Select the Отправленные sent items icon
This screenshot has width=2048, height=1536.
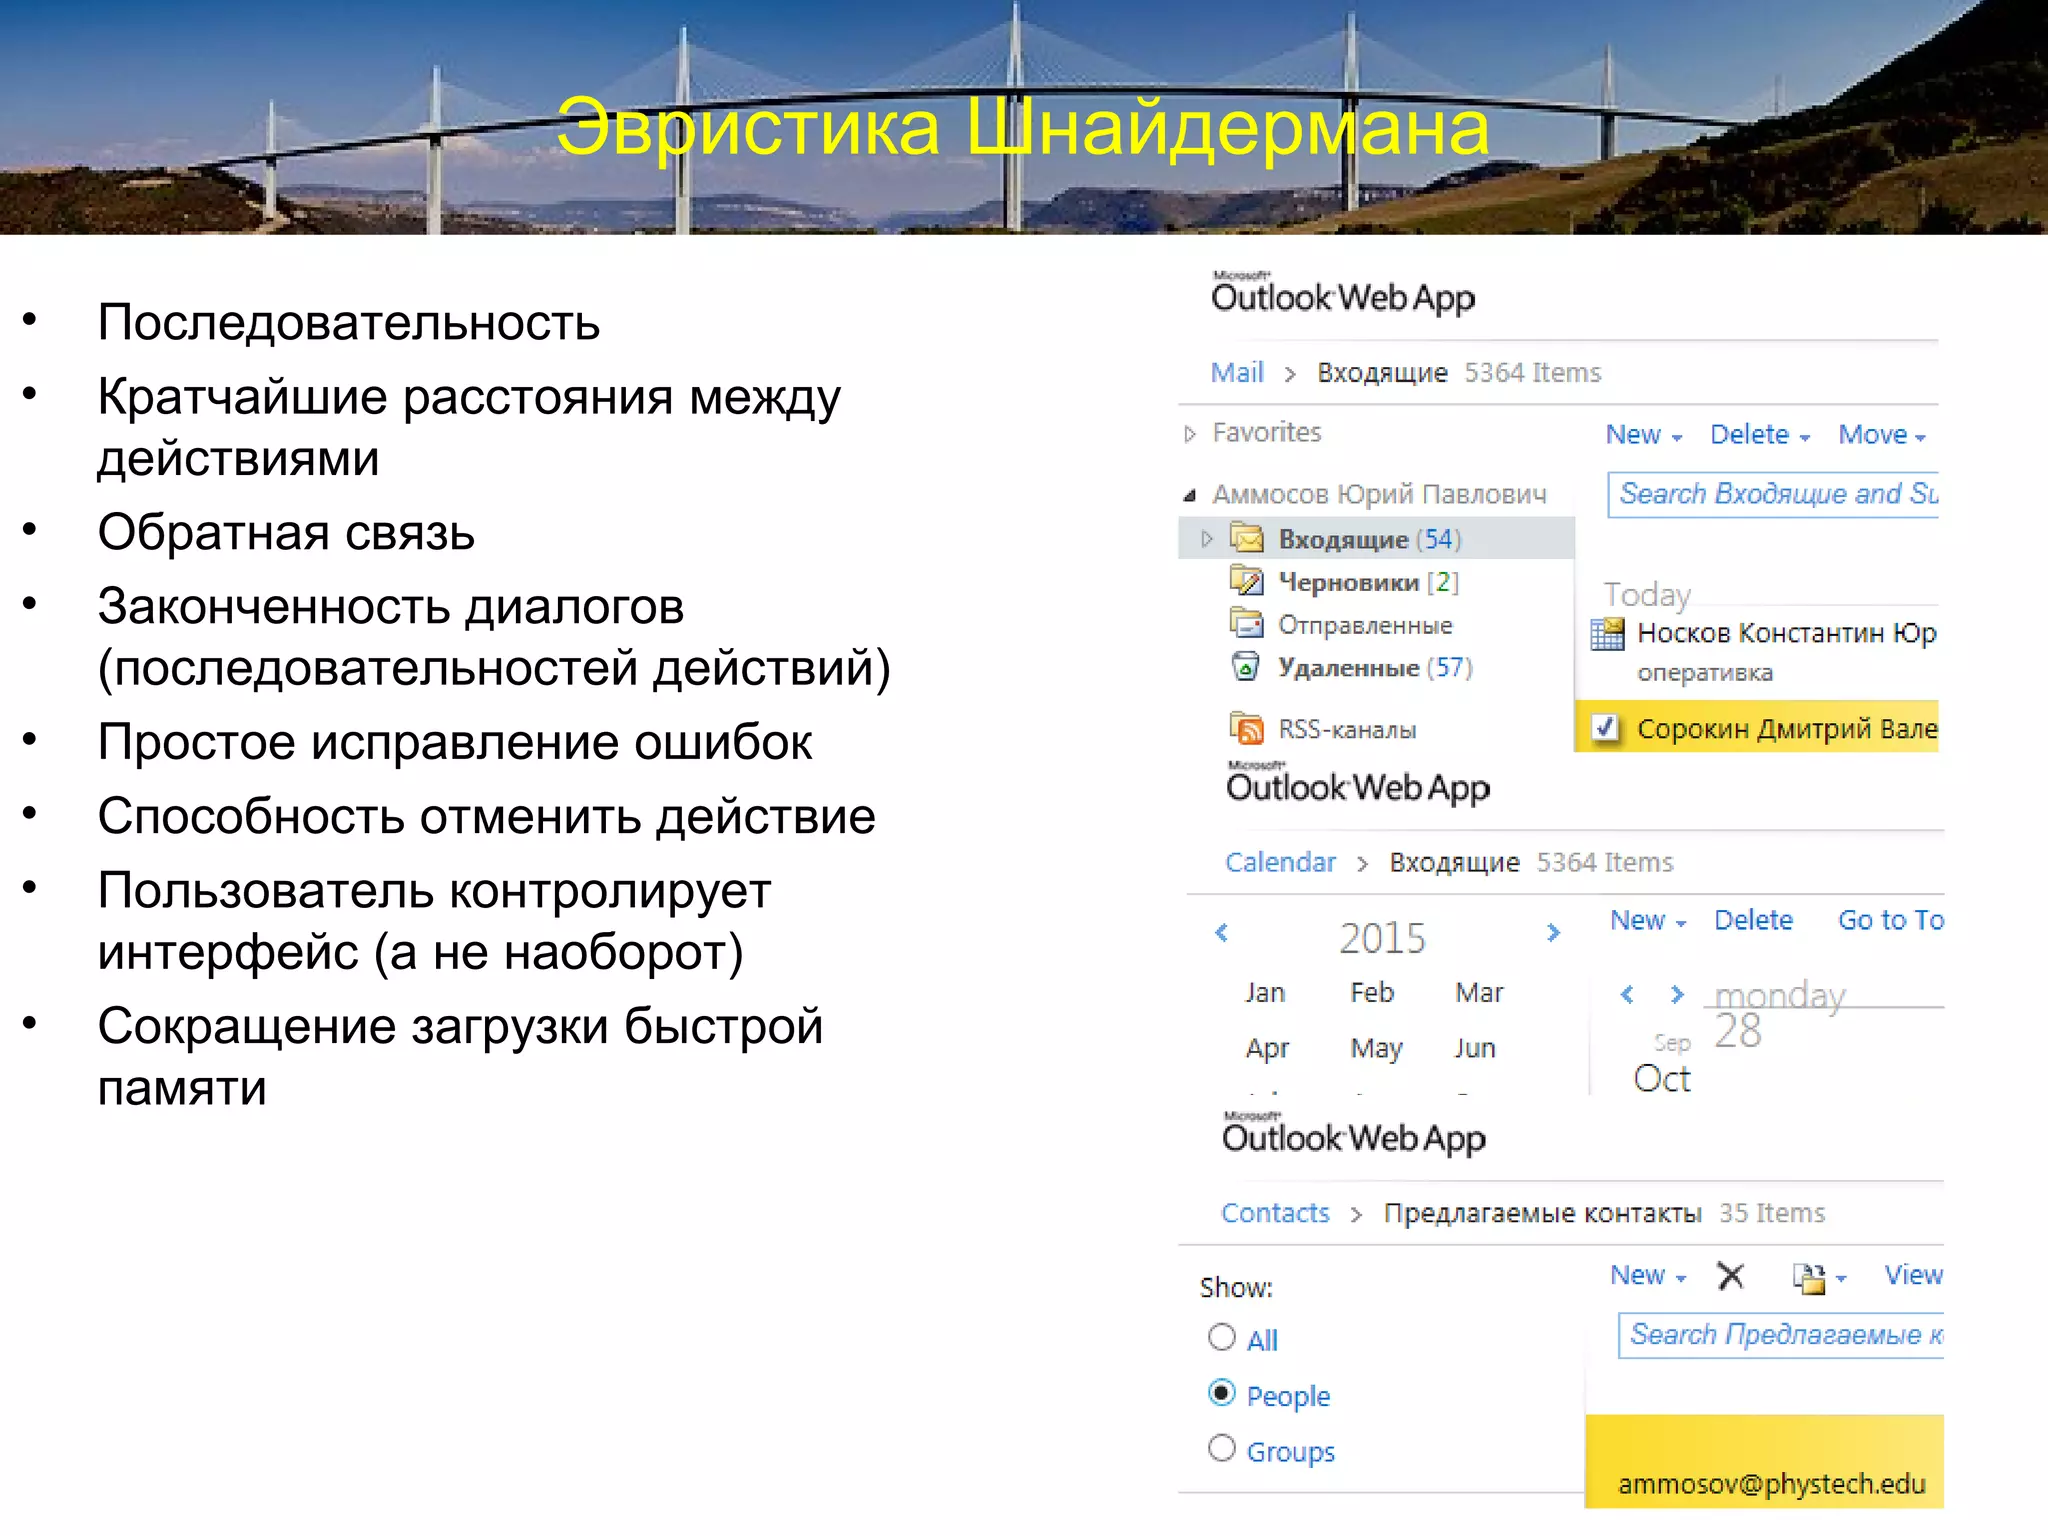coord(1246,624)
